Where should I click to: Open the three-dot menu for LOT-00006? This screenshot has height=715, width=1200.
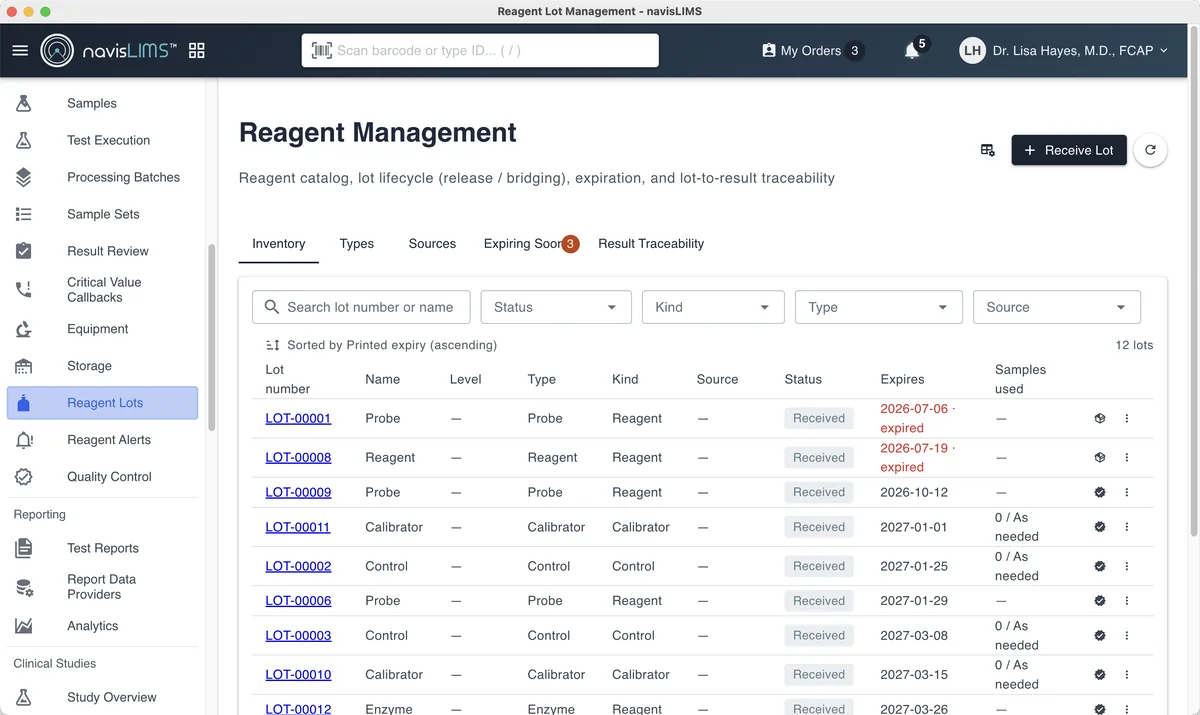coord(1127,601)
